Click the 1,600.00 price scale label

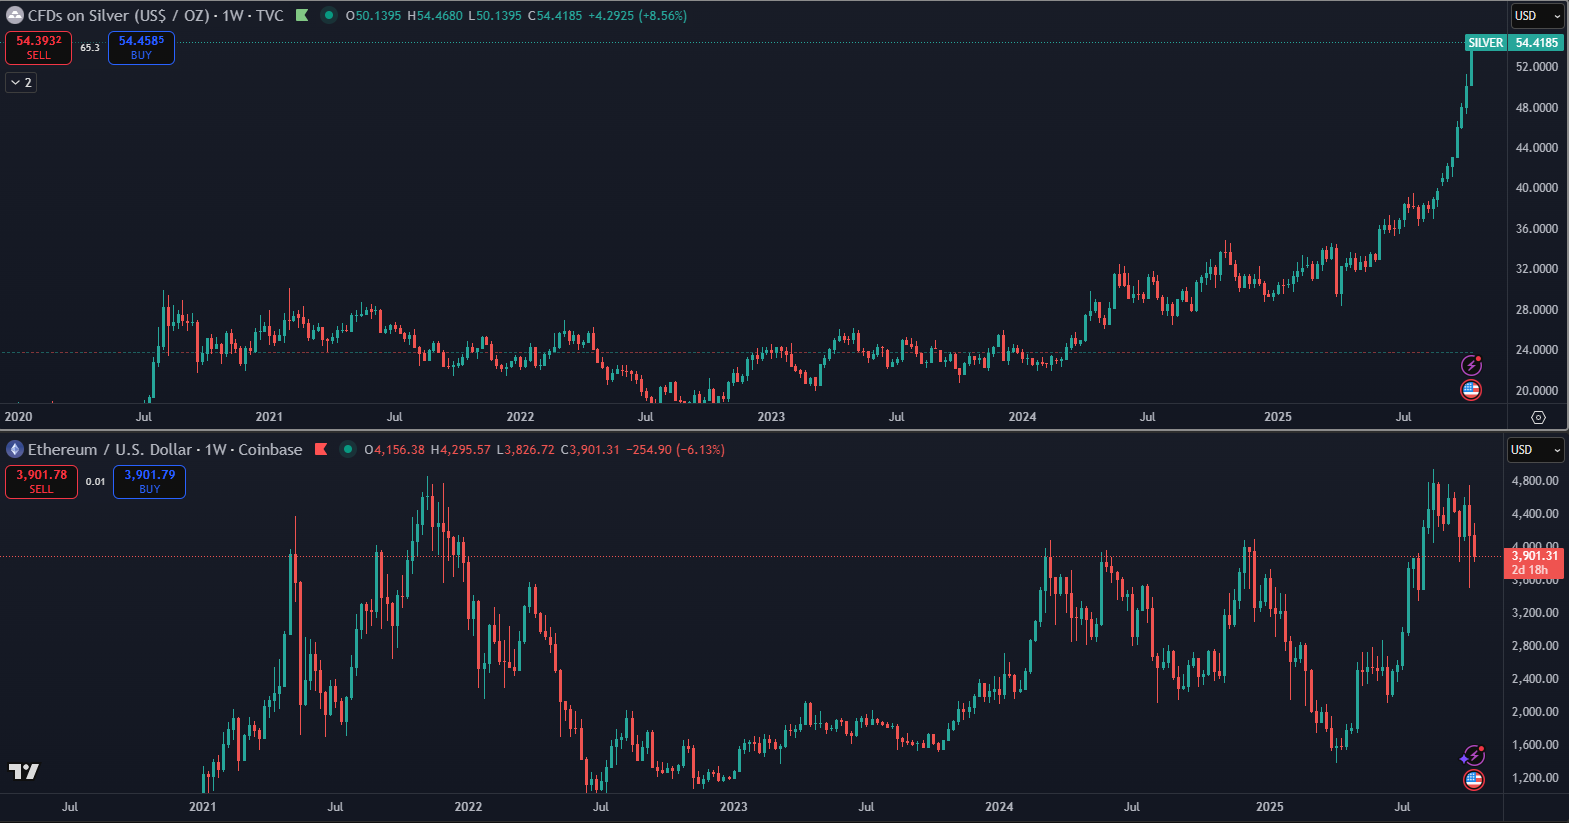click(x=1535, y=745)
